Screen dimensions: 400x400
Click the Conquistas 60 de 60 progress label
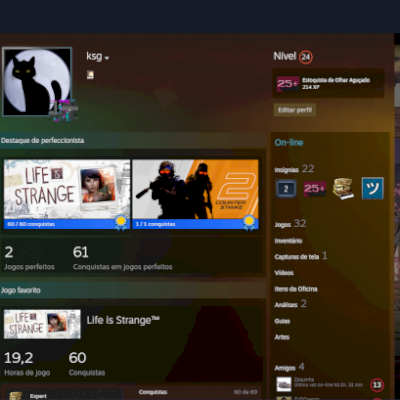[x=198, y=392]
